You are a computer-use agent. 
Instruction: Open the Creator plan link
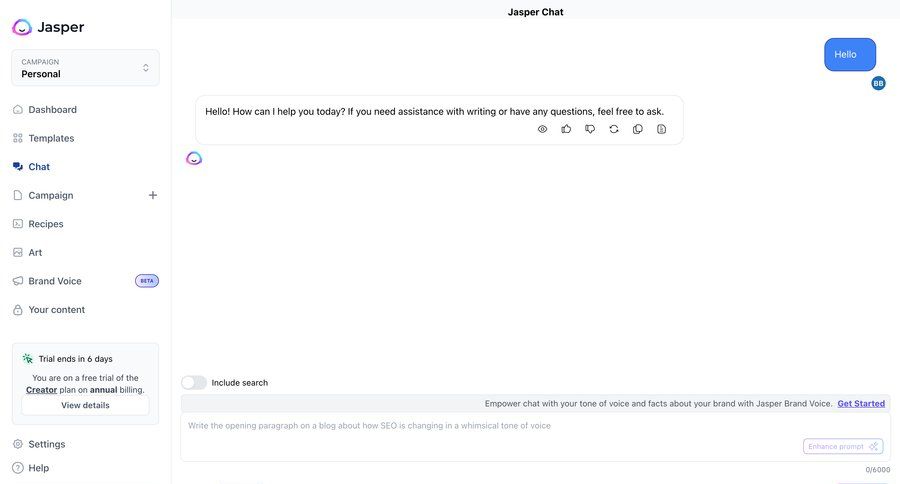click(x=41, y=390)
